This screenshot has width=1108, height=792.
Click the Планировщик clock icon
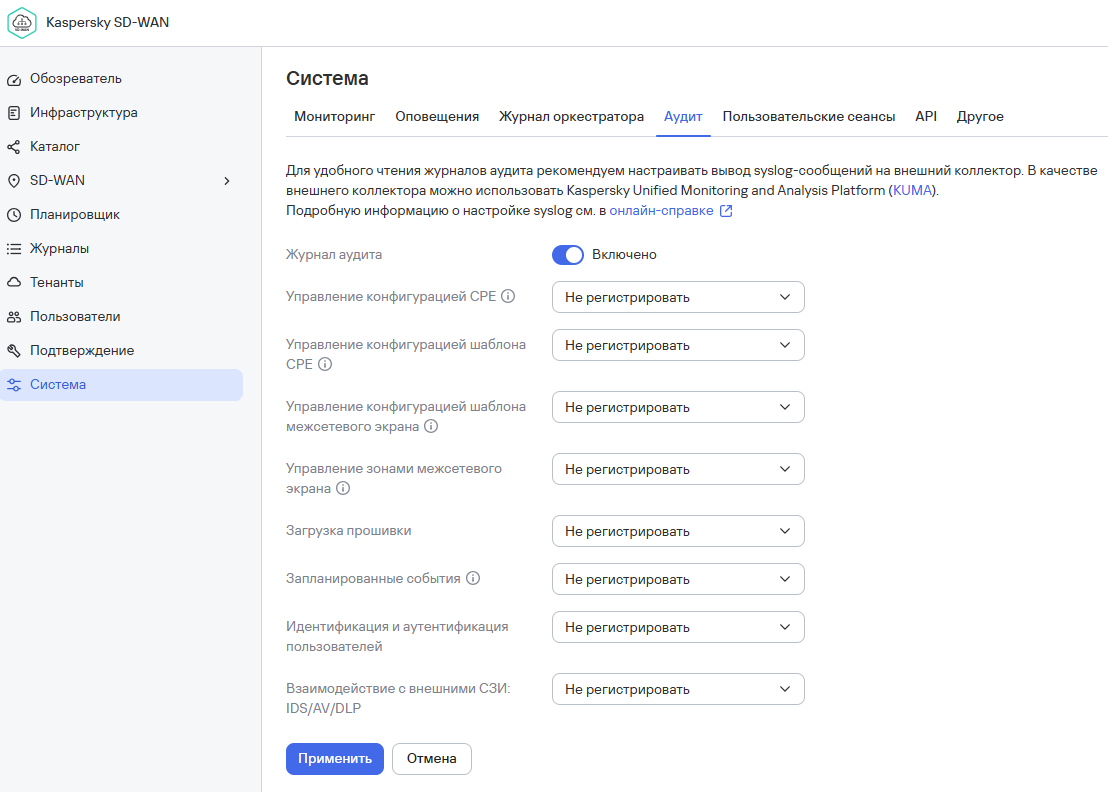[14, 215]
